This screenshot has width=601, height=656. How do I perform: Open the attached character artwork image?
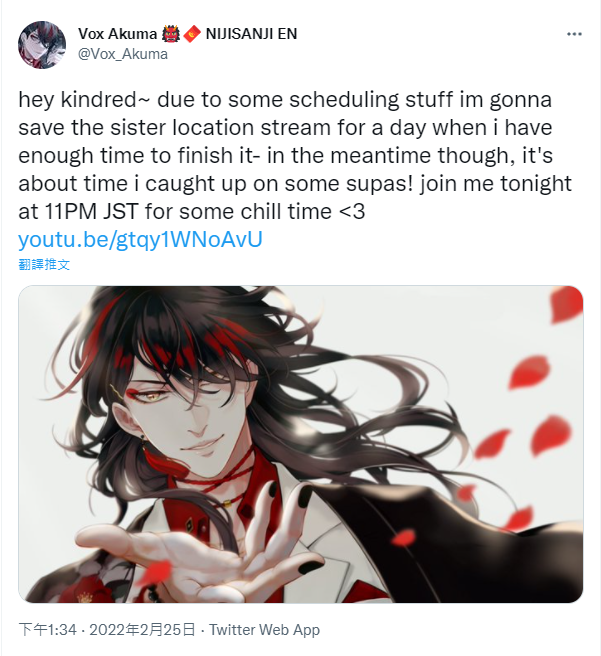click(x=300, y=444)
